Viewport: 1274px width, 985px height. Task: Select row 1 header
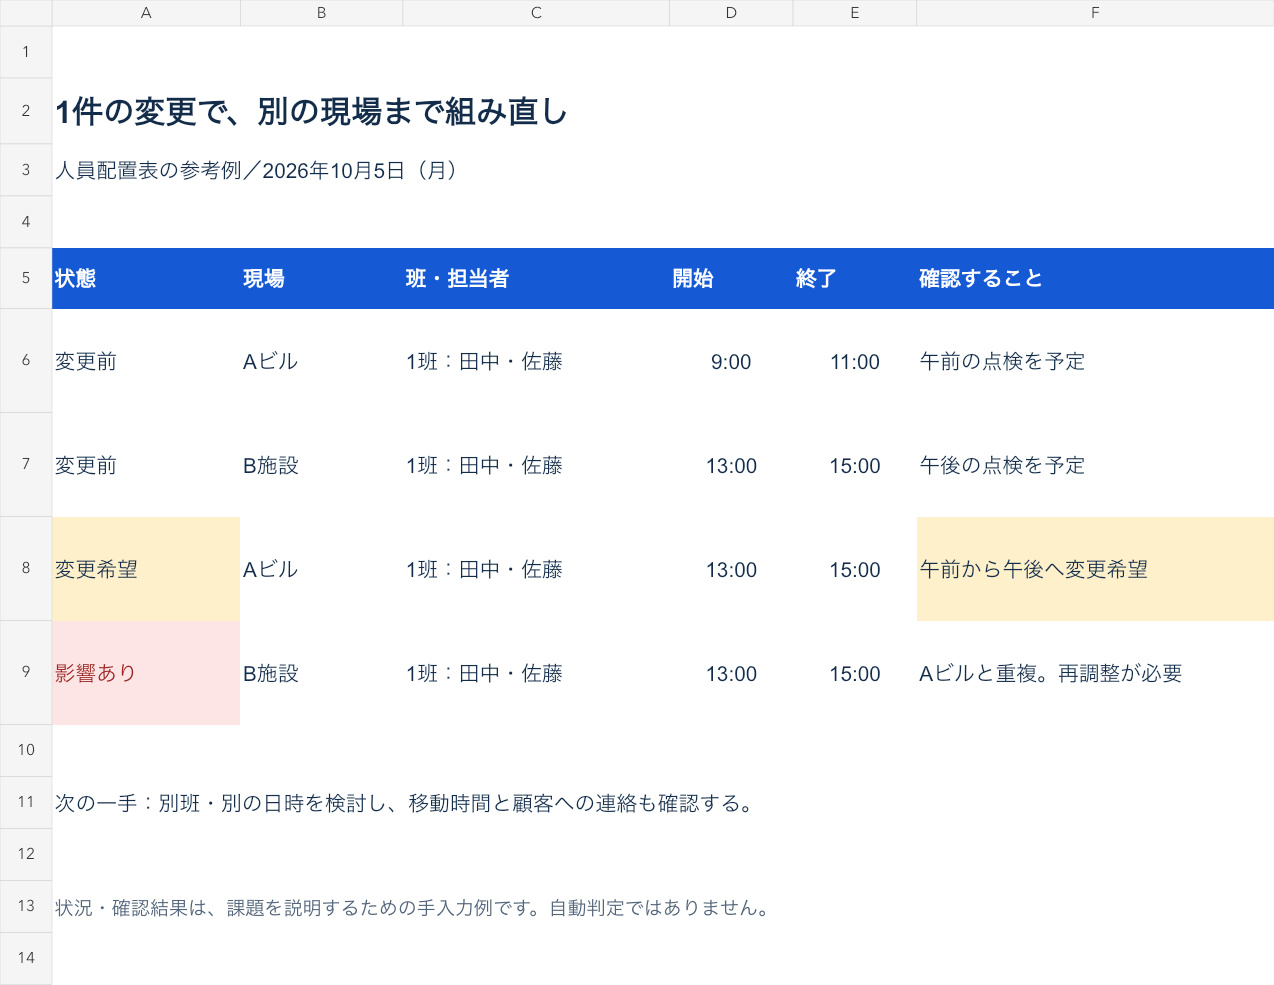click(x=26, y=52)
